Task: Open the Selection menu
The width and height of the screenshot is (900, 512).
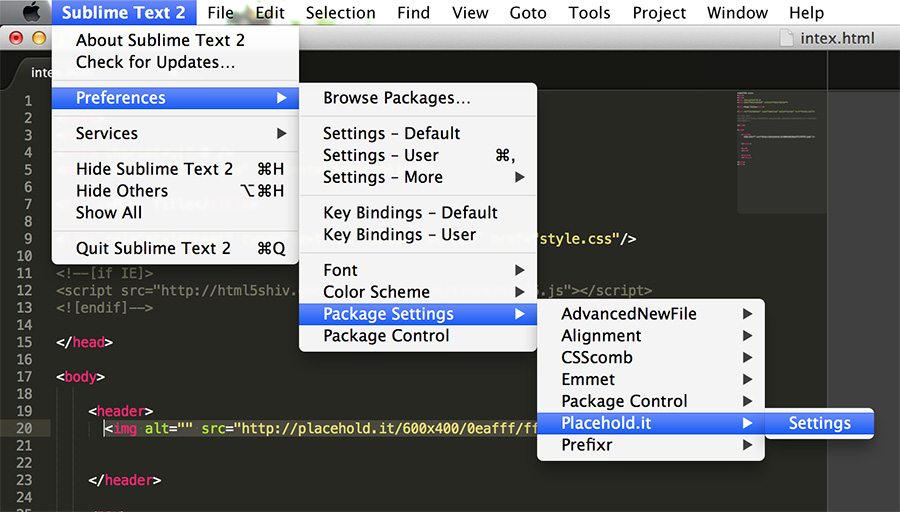Action: [340, 12]
